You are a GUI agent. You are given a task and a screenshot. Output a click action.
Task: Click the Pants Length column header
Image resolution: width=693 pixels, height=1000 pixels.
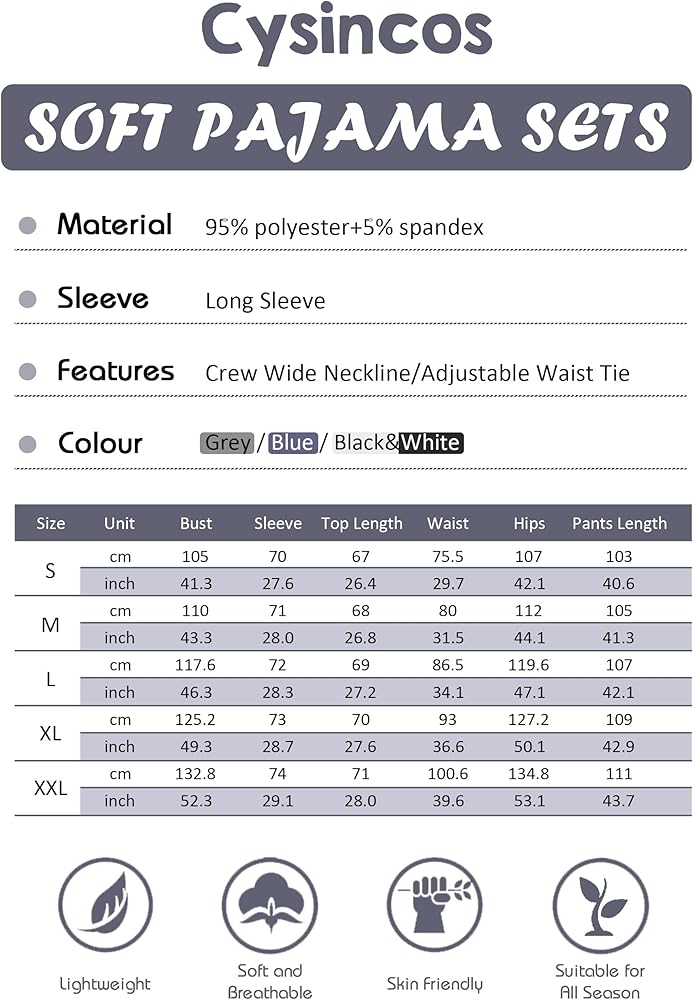(x=619, y=523)
